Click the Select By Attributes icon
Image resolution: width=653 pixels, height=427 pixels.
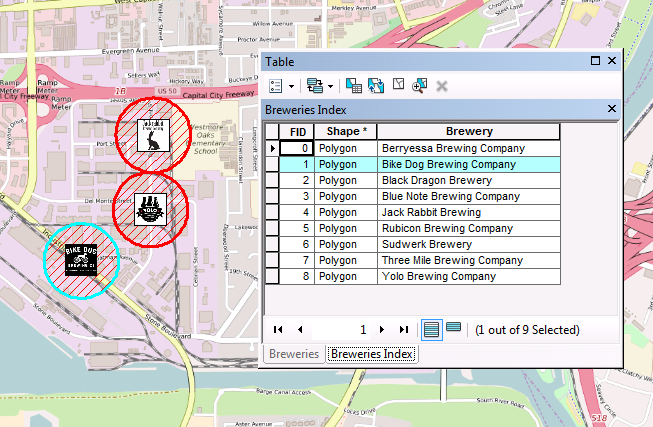pyautogui.click(x=354, y=86)
